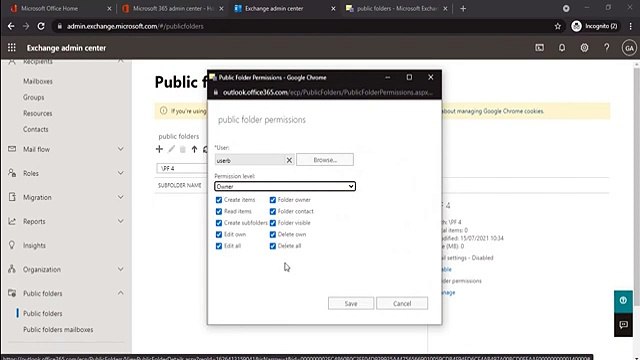640x360 pixels.
Task: Clear the userb entry with X
Action: pos(289,160)
